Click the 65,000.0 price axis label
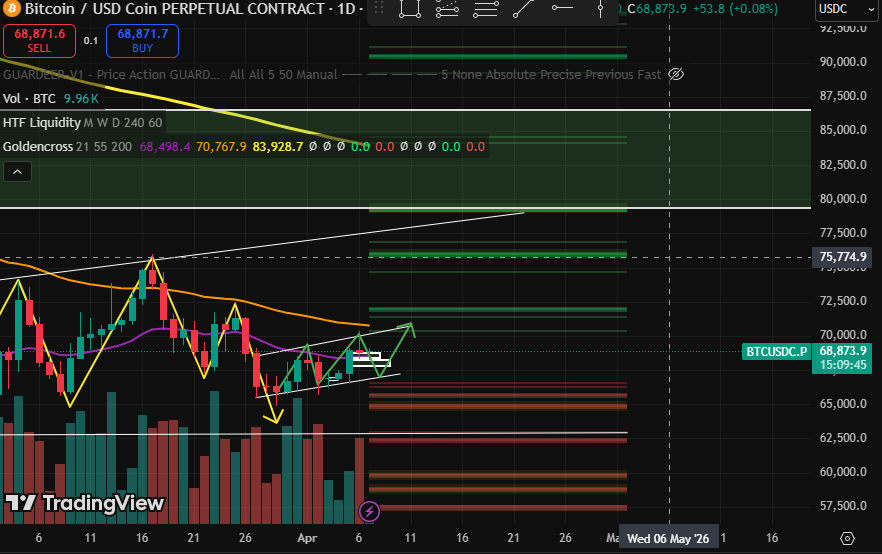 point(843,404)
